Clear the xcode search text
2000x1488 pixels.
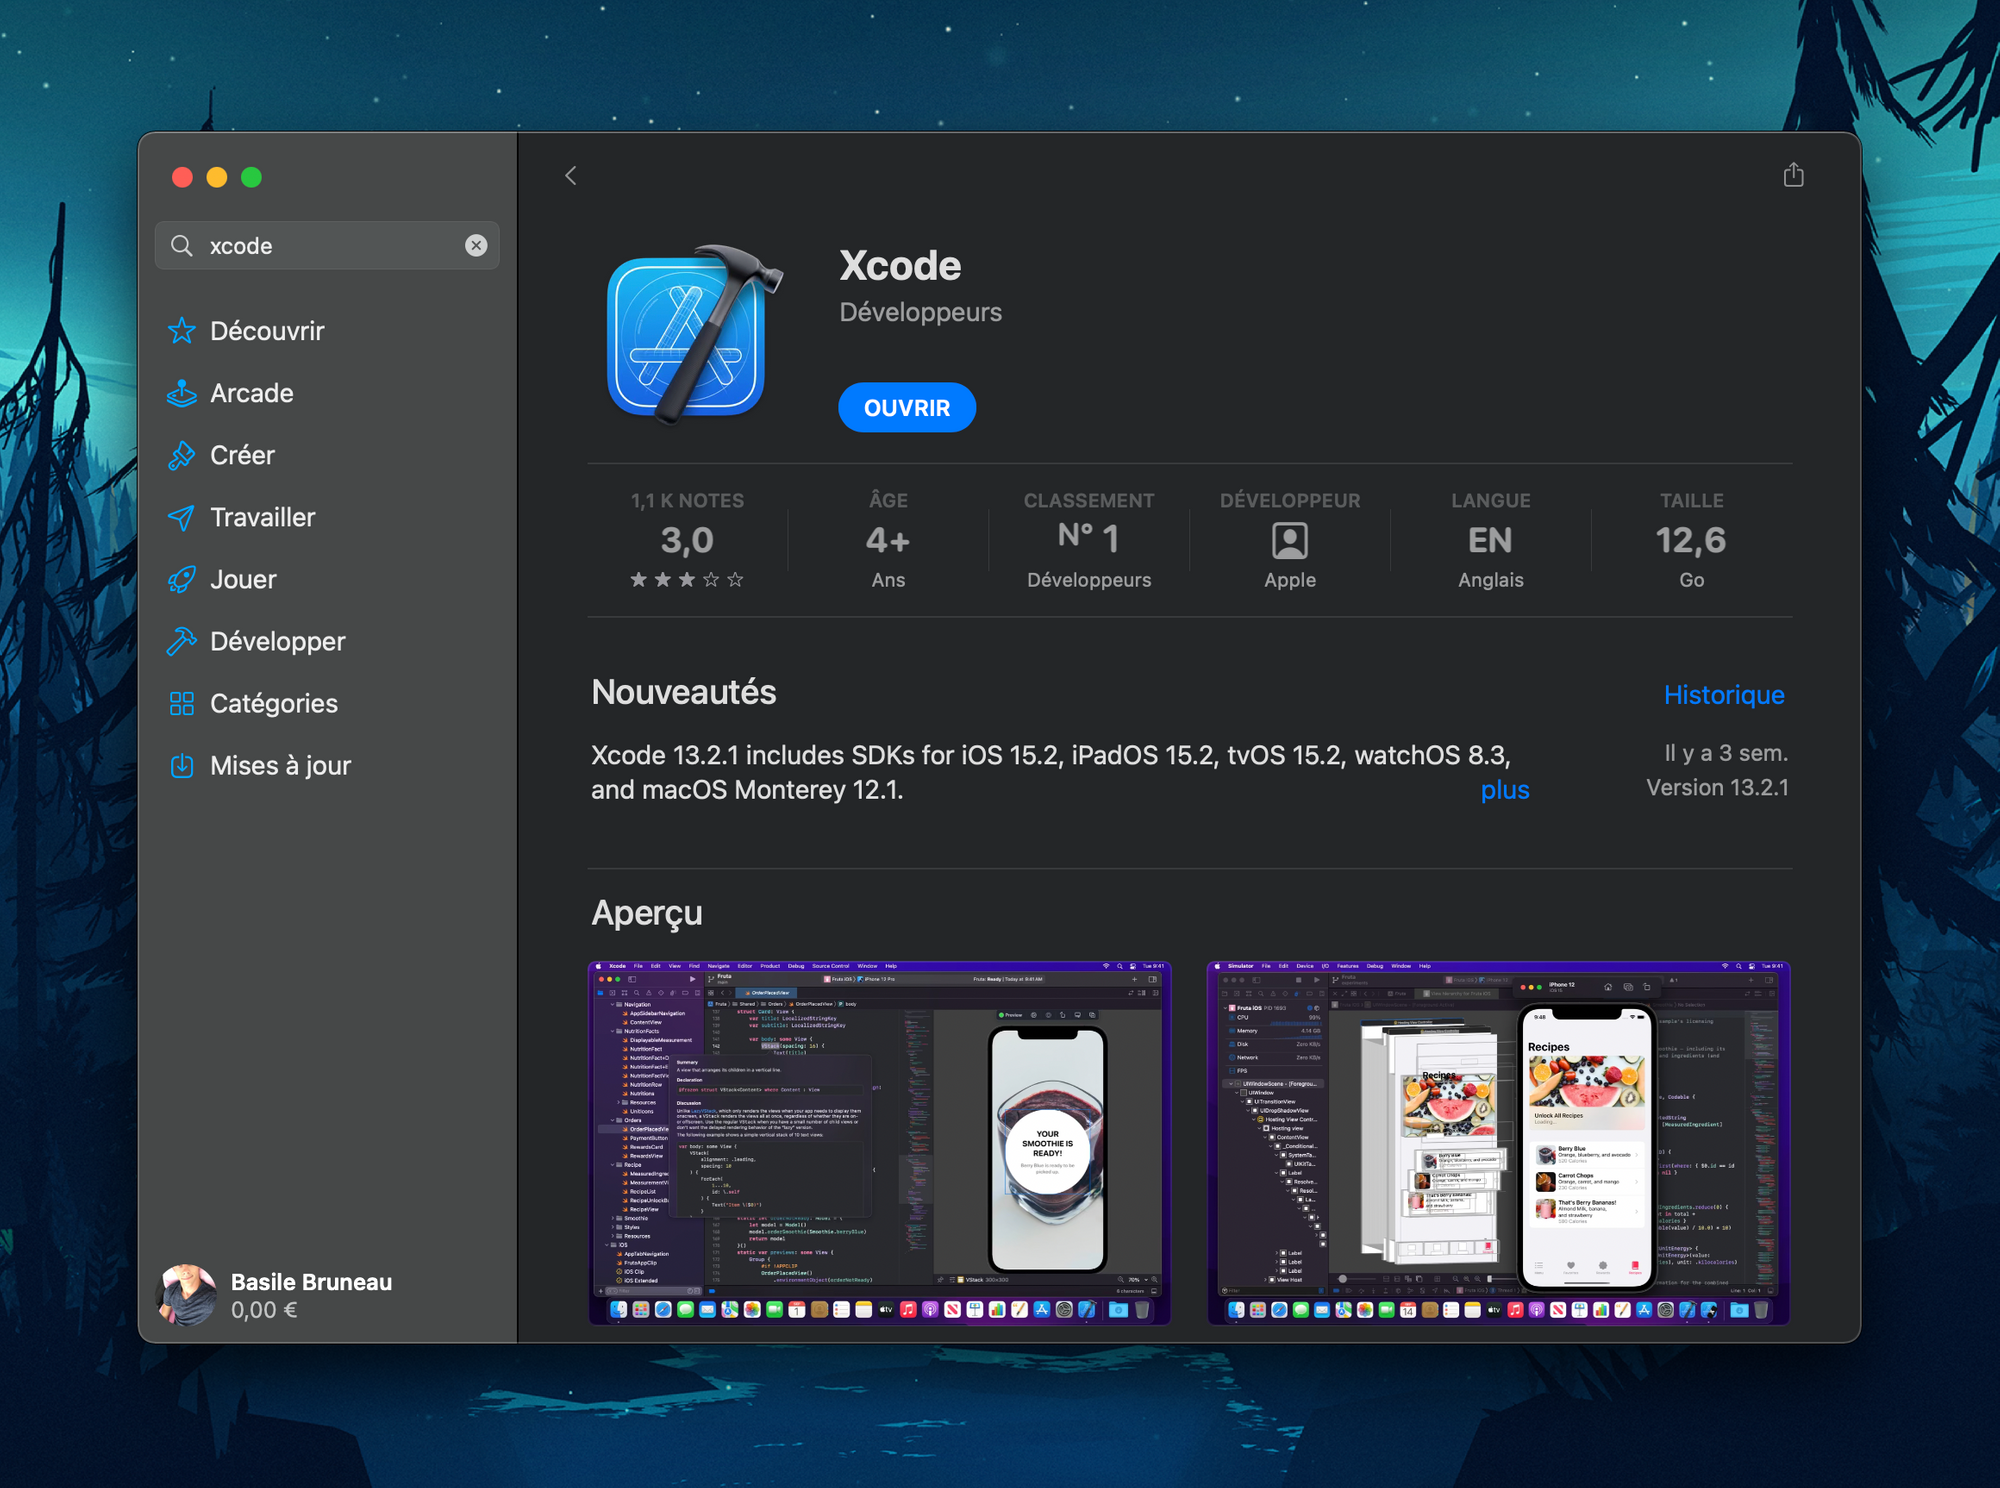476,245
